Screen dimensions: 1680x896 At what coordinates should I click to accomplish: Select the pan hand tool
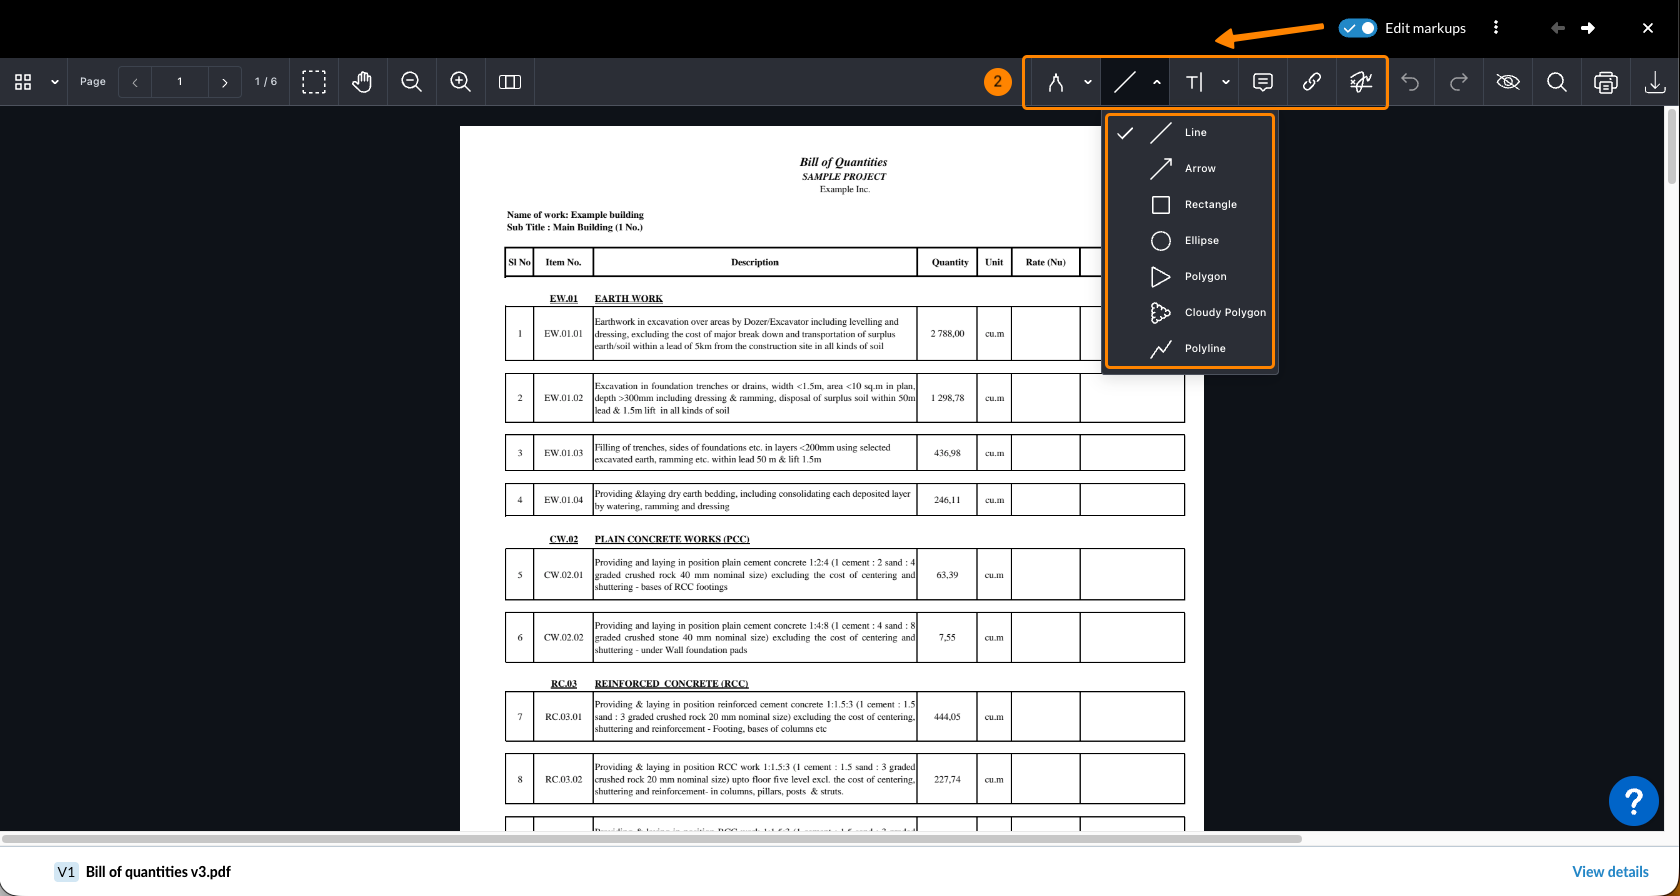362,82
